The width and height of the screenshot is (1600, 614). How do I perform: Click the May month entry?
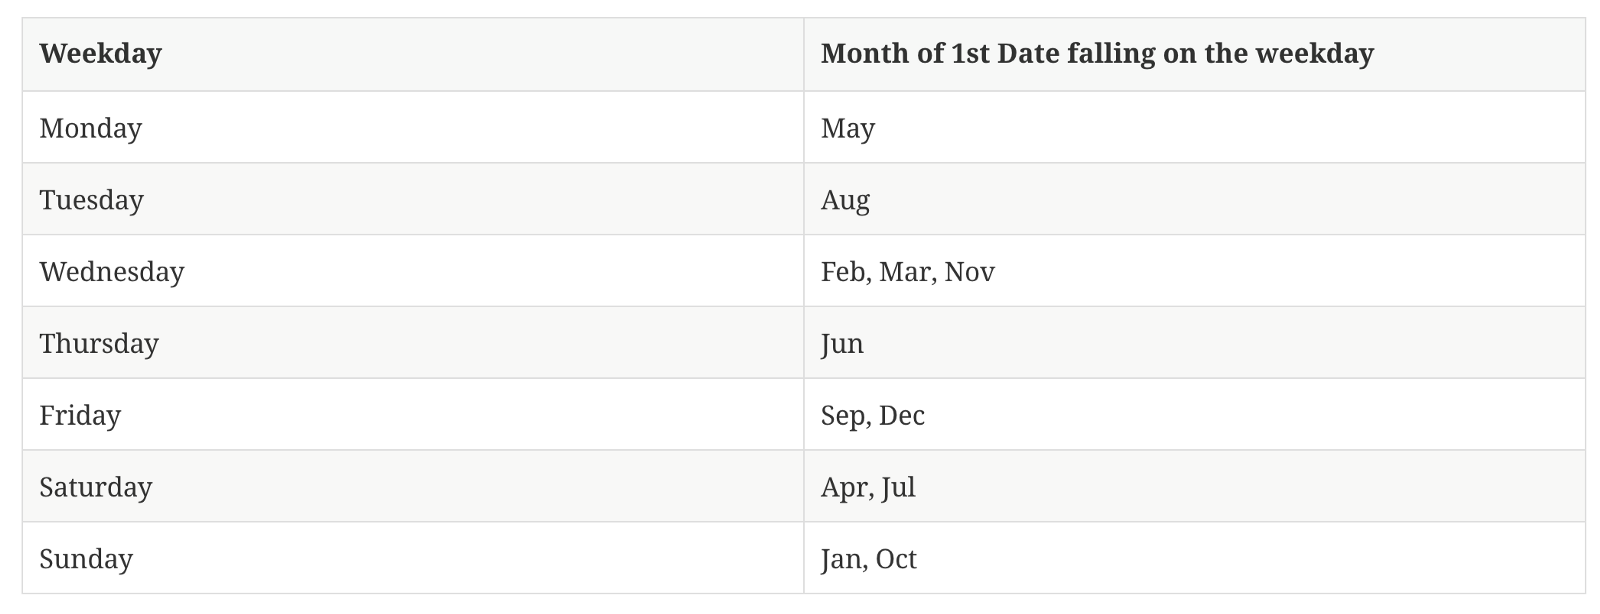pos(848,128)
